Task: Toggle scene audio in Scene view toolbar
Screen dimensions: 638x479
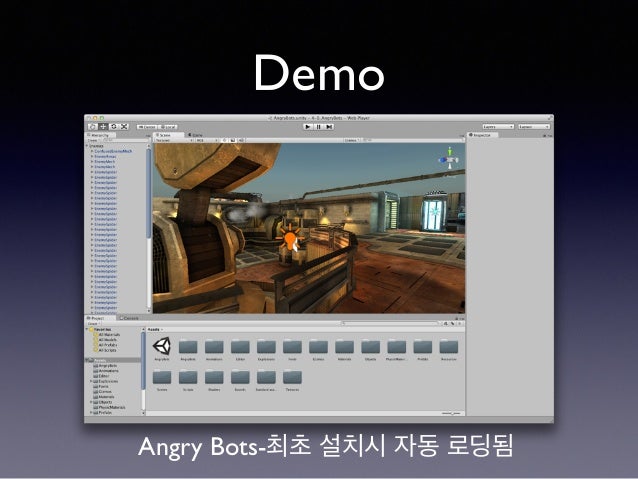Action: [241, 140]
